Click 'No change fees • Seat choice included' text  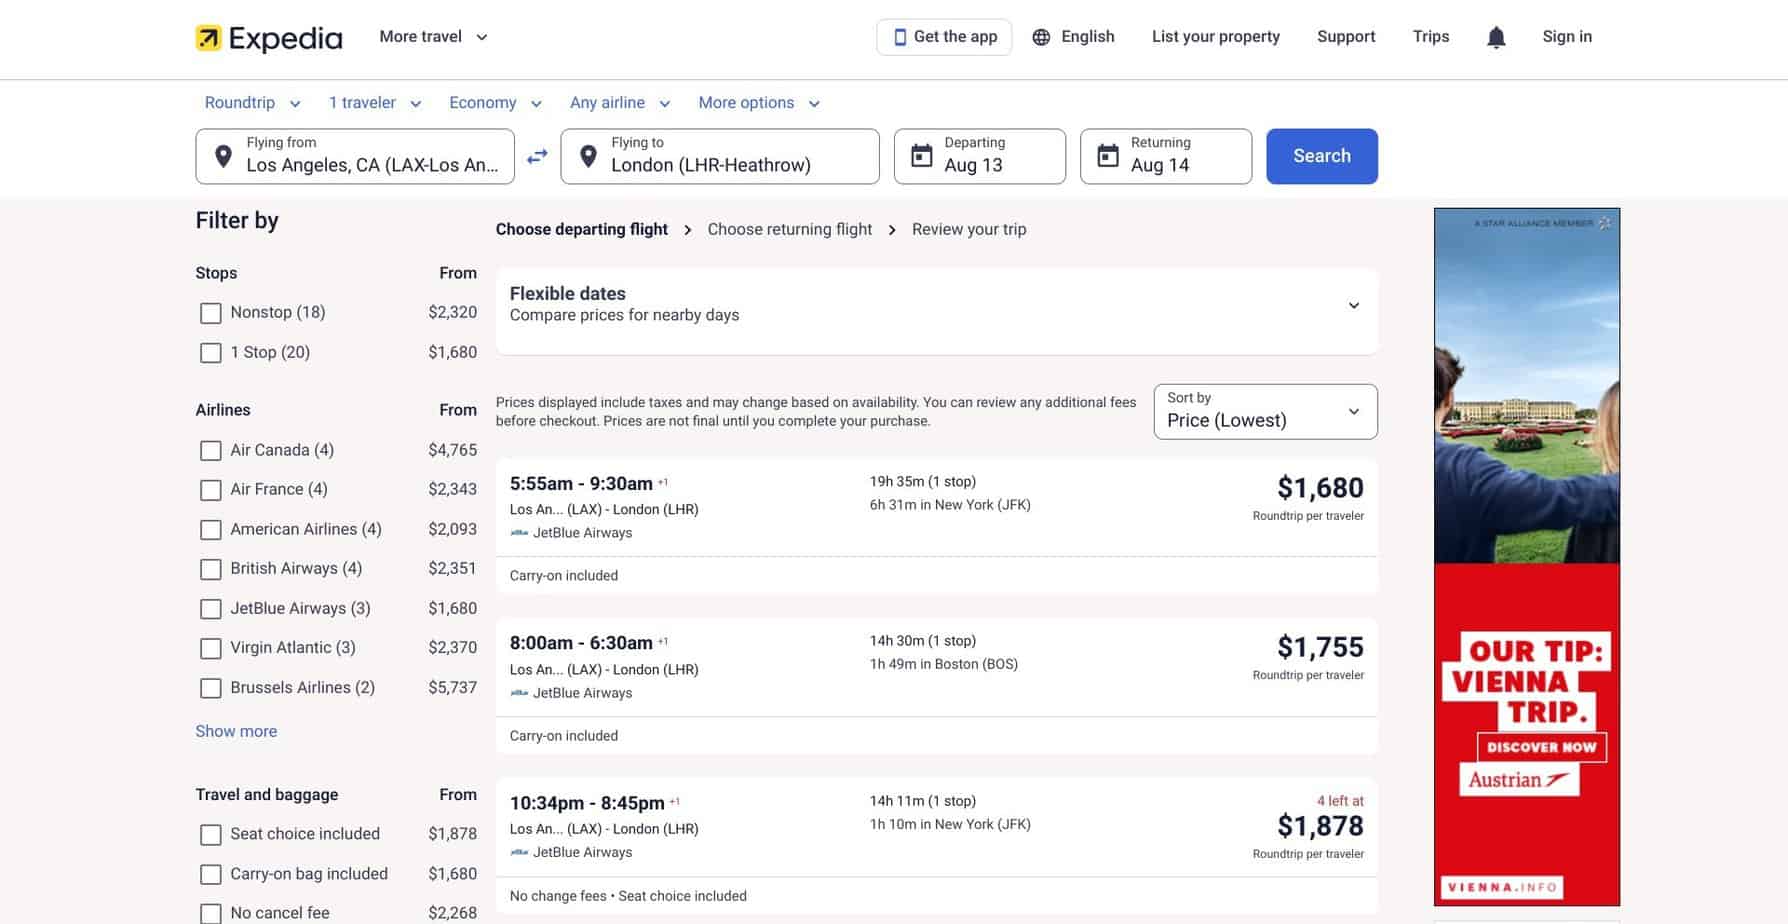click(628, 897)
